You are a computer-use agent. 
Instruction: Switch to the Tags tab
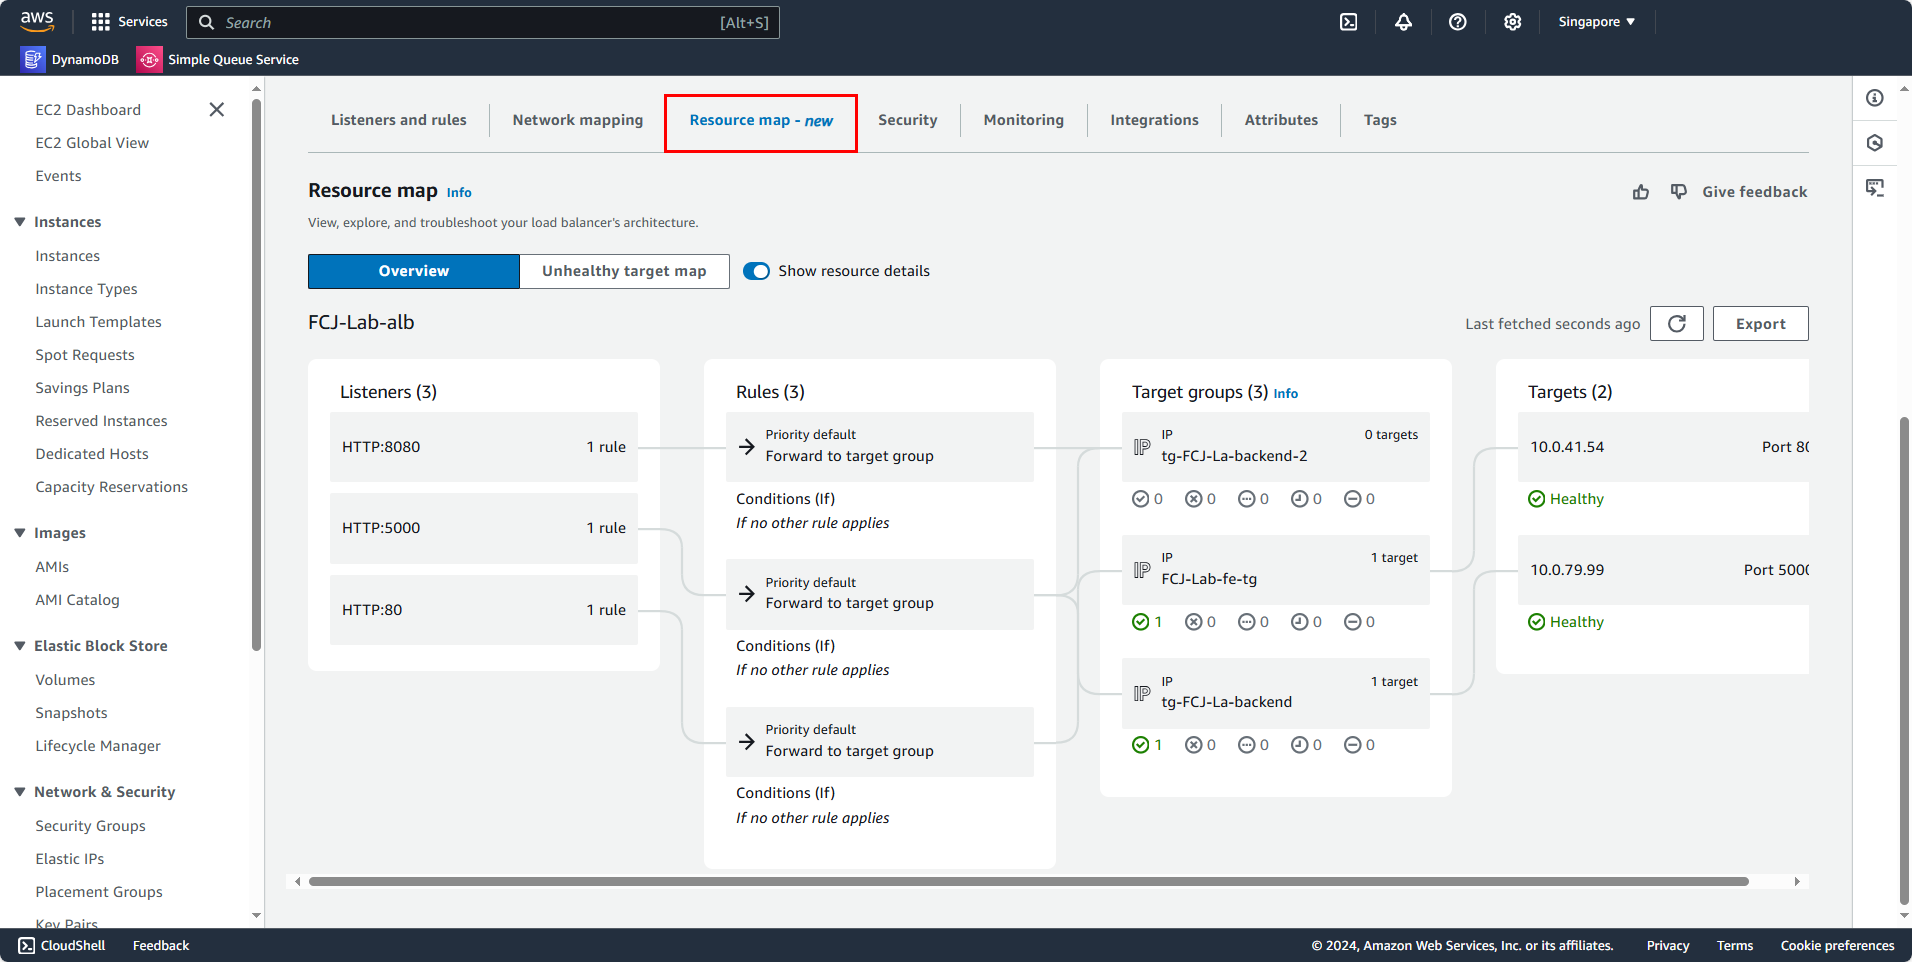click(x=1380, y=120)
